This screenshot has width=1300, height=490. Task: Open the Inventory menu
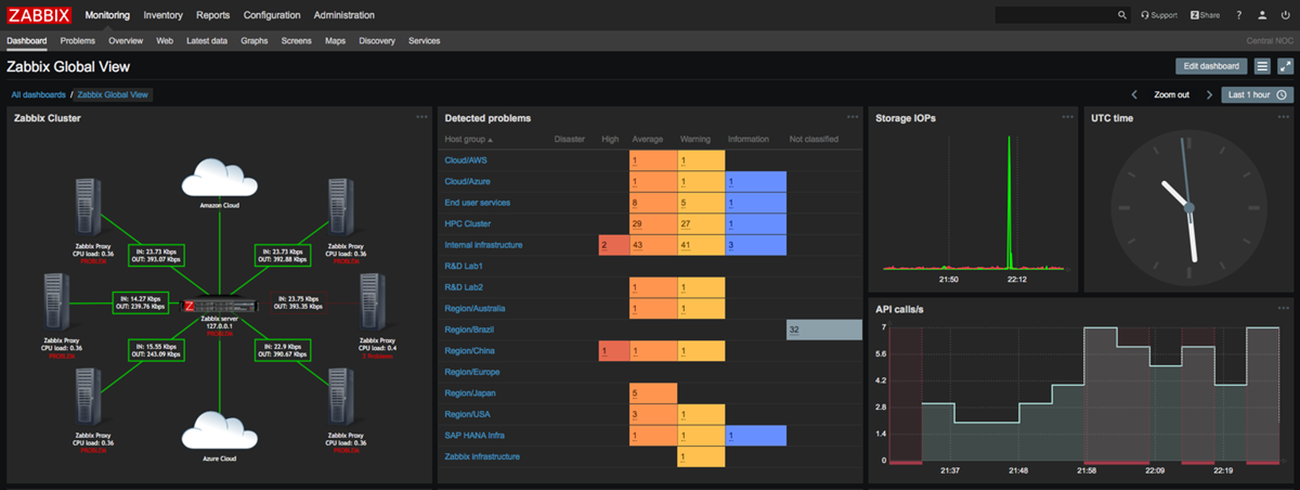(163, 15)
